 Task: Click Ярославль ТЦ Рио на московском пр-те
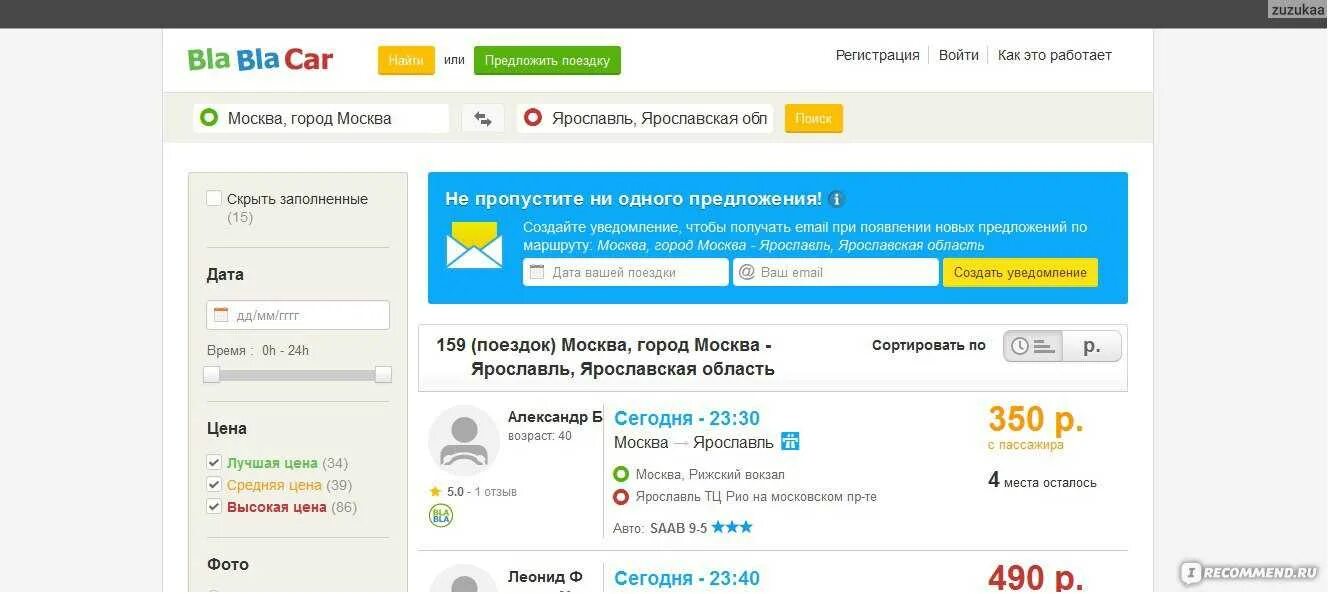click(x=756, y=496)
